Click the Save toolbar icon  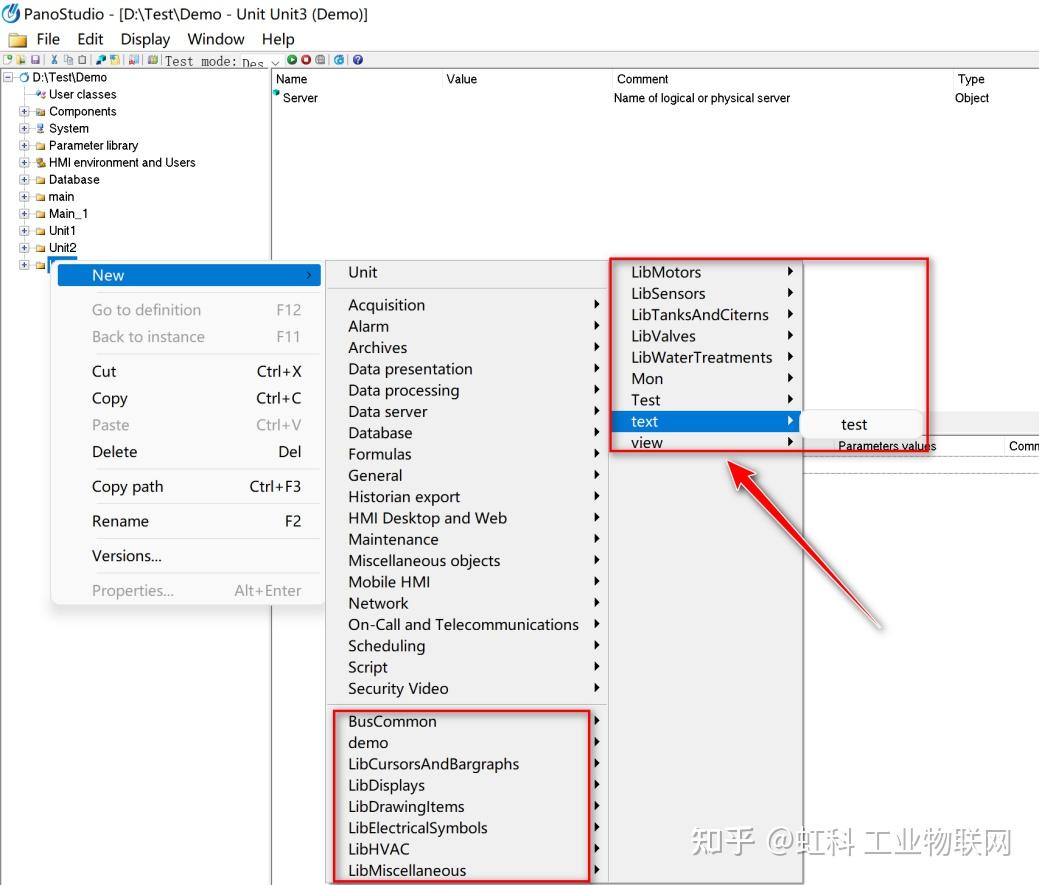pyautogui.click(x=36, y=59)
